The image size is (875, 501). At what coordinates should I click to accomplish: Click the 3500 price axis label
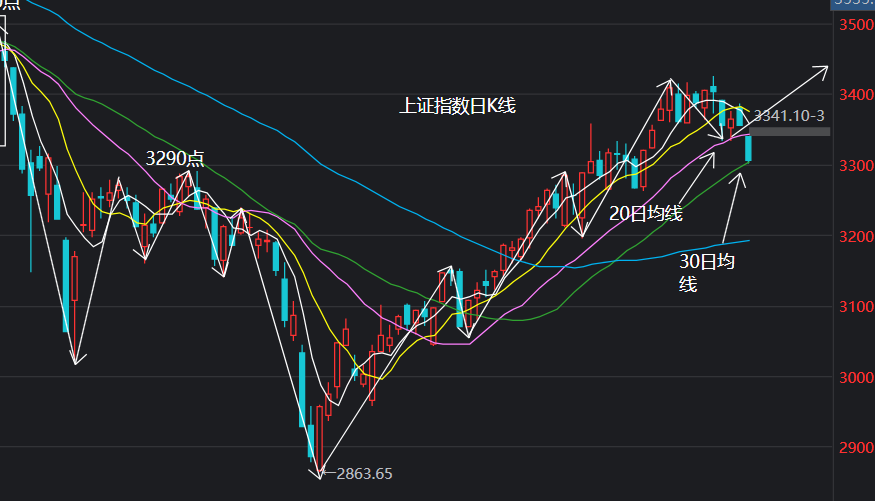857,25
